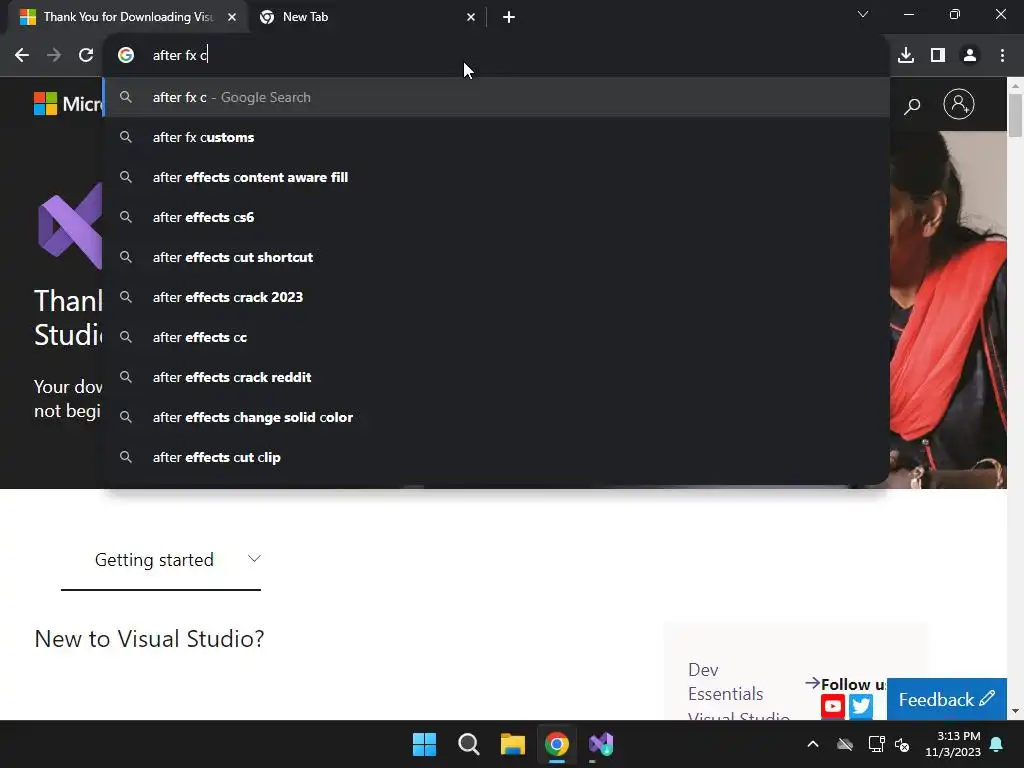The image size is (1024, 768).
Task: Open Visual Studio Installer taskbar icon
Action: (601, 744)
